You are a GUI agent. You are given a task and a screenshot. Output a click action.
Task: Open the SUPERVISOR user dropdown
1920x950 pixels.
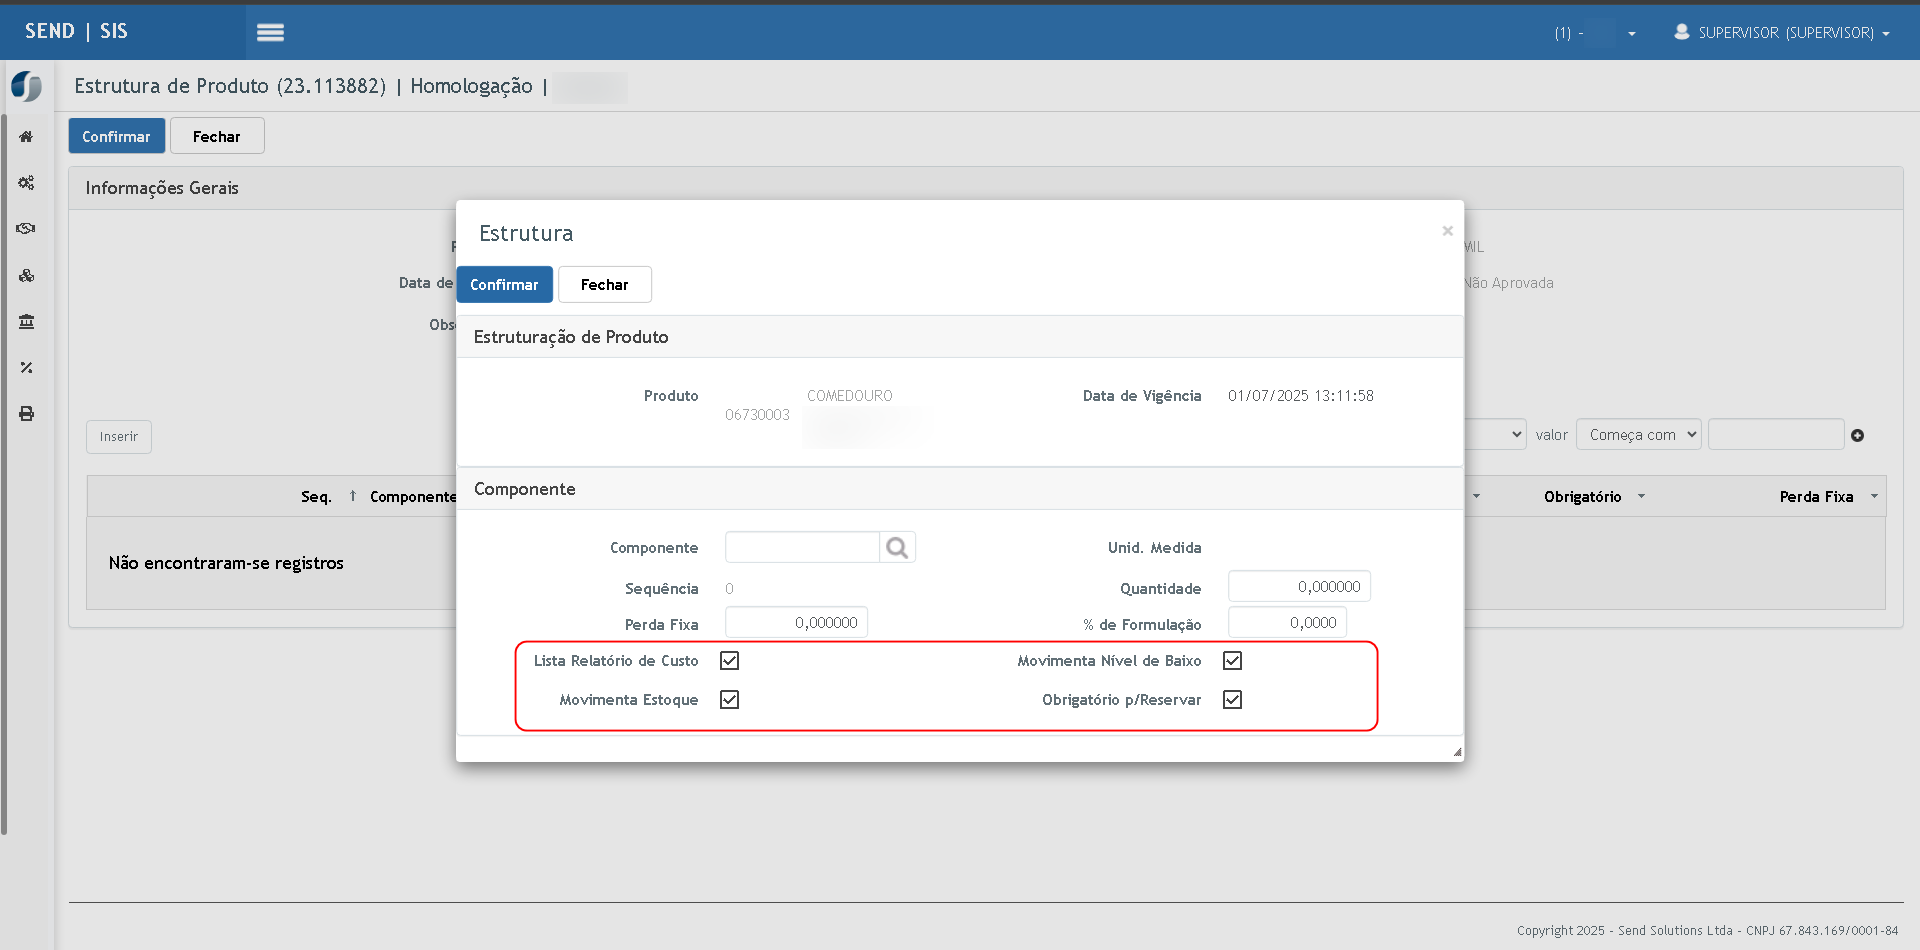[x=1783, y=33]
